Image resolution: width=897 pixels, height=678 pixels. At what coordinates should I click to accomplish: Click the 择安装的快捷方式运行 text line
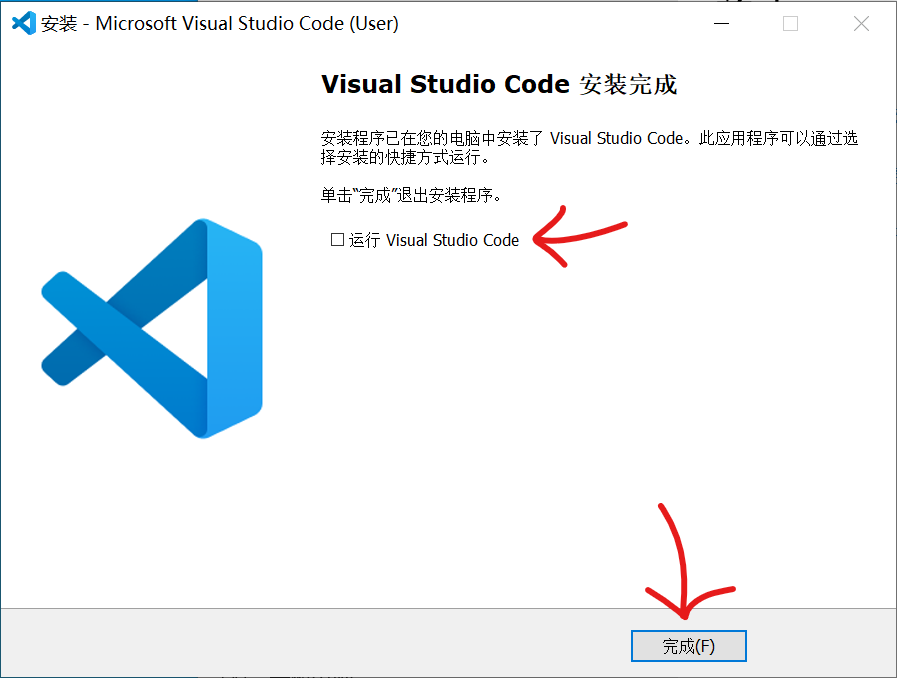(x=405, y=158)
